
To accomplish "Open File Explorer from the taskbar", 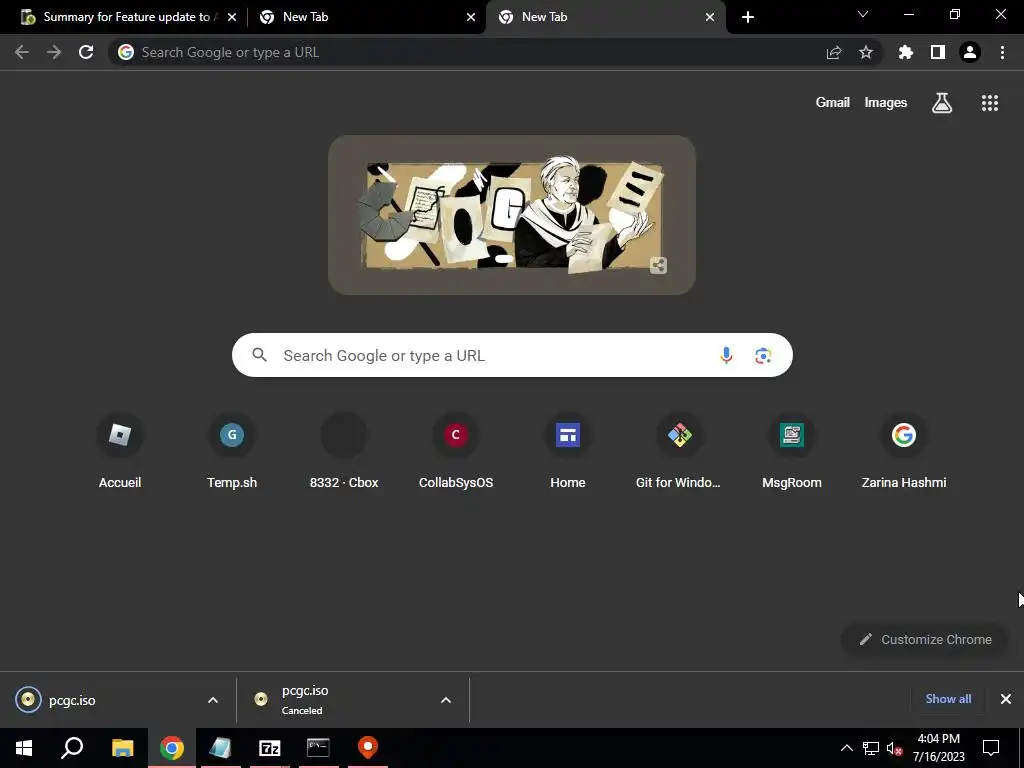I will [x=122, y=748].
